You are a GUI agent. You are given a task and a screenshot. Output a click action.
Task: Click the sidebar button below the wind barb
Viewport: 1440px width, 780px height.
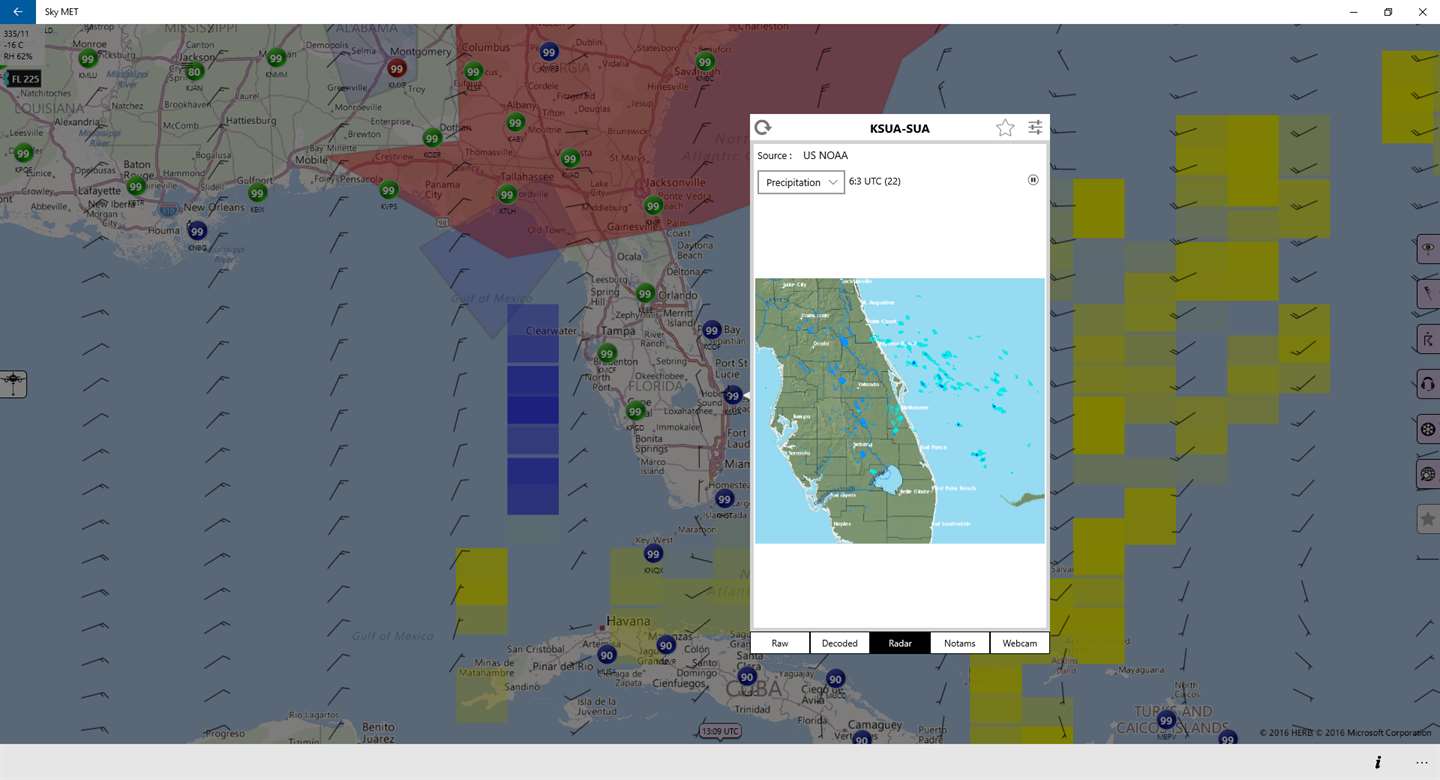coord(1428,339)
